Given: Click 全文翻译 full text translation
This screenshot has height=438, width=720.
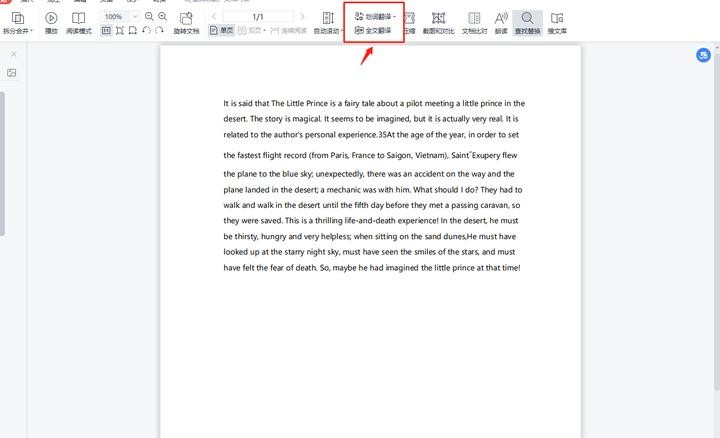Looking at the screenshot, I should (x=373, y=31).
